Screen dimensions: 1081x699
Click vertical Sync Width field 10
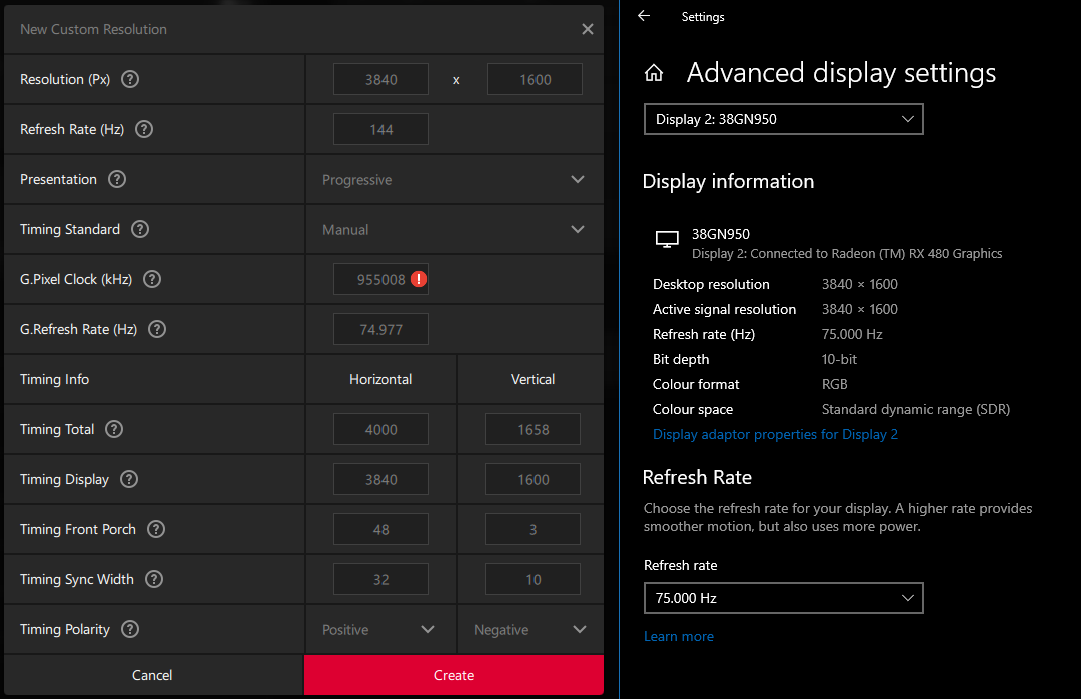tap(532, 579)
